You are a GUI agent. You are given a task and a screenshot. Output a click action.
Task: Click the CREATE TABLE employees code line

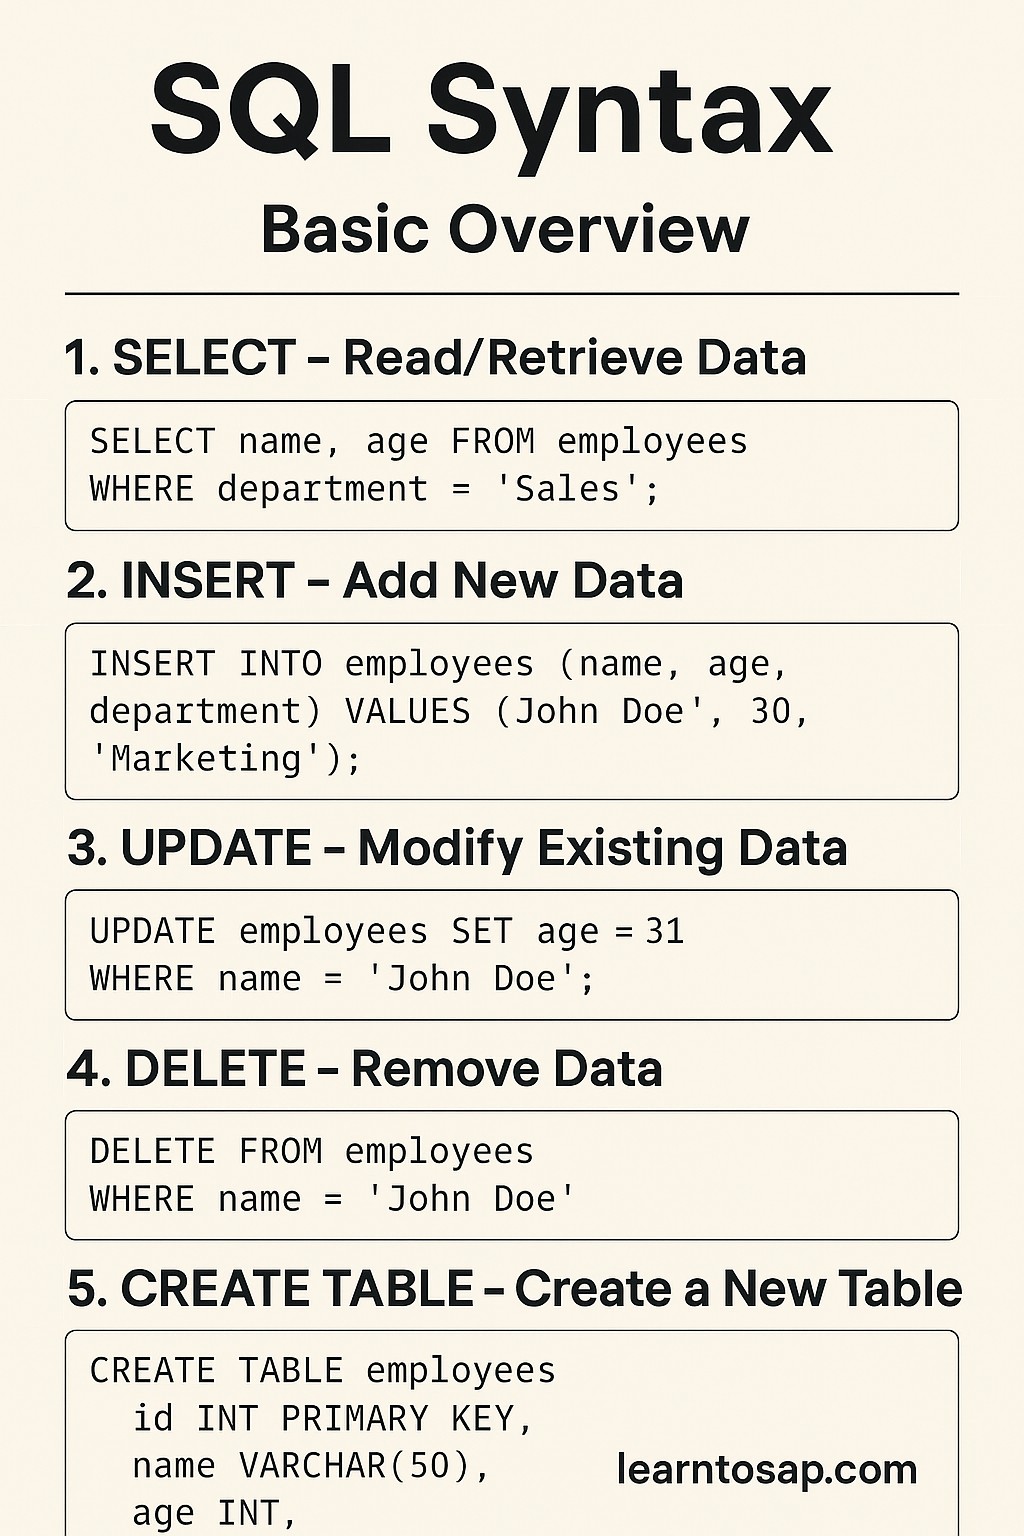click(x=323, y=1371)
